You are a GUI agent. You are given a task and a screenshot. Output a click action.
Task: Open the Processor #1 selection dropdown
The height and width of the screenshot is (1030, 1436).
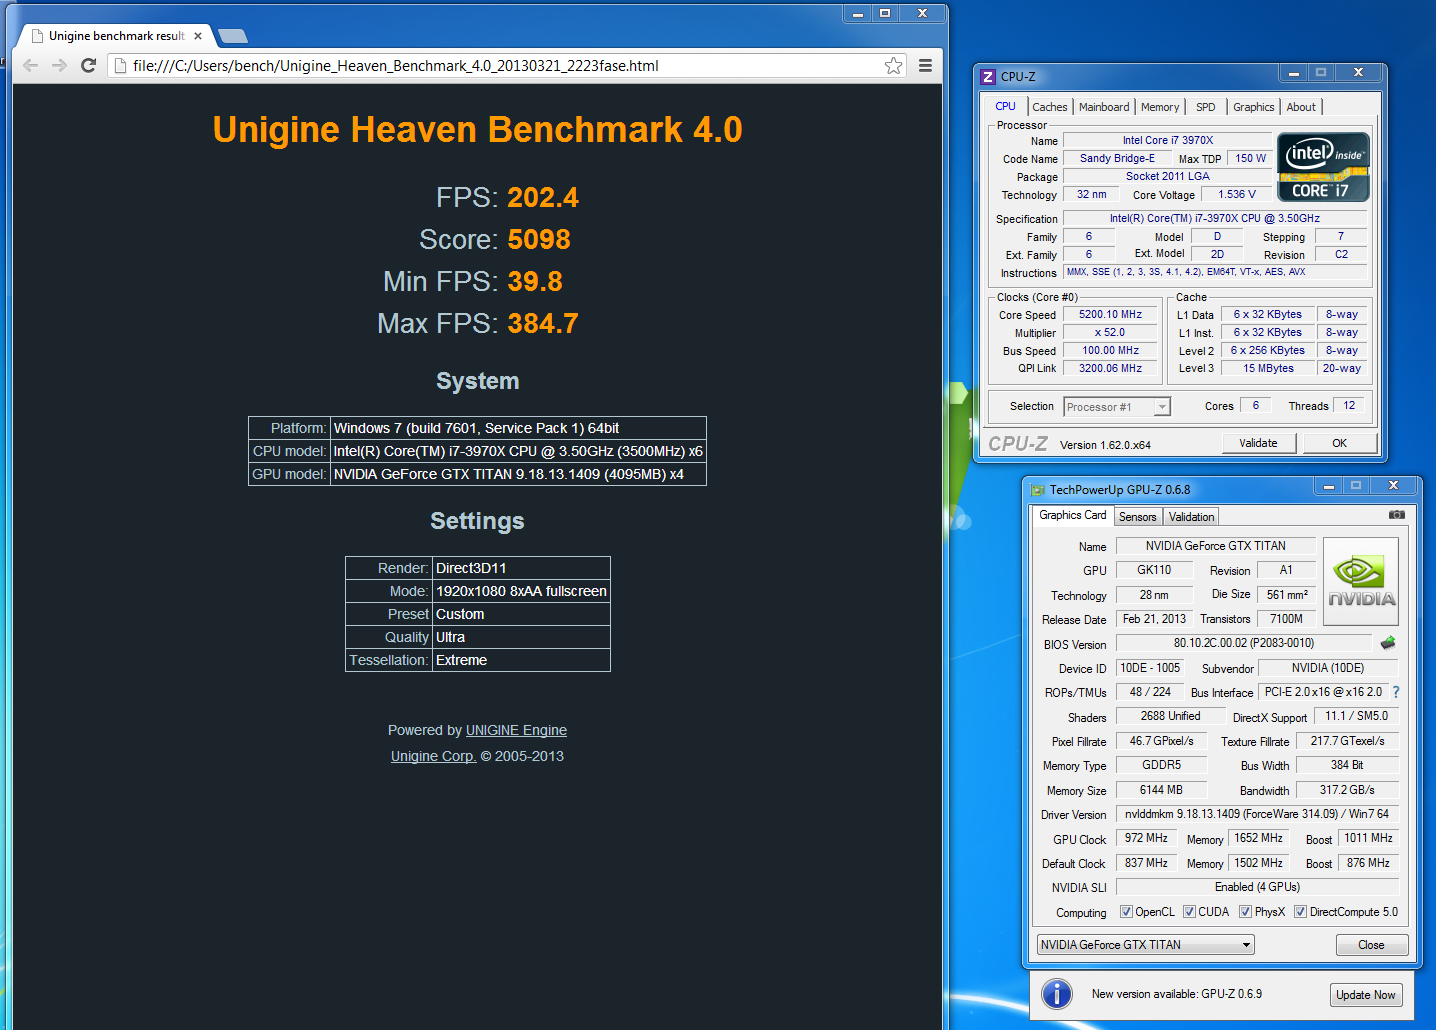click(x=1117, y=407)
